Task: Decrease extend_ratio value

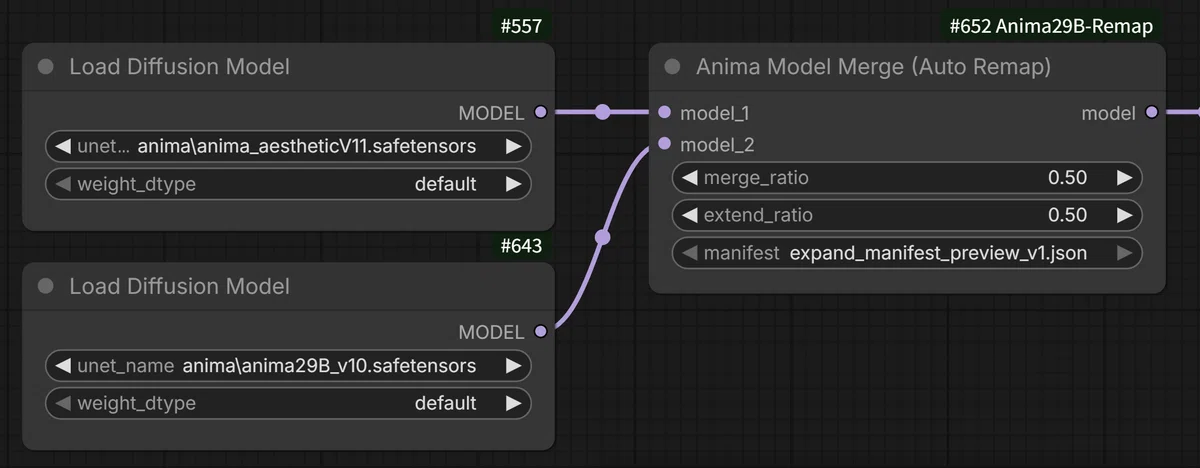Action: [x=689, y=215]
